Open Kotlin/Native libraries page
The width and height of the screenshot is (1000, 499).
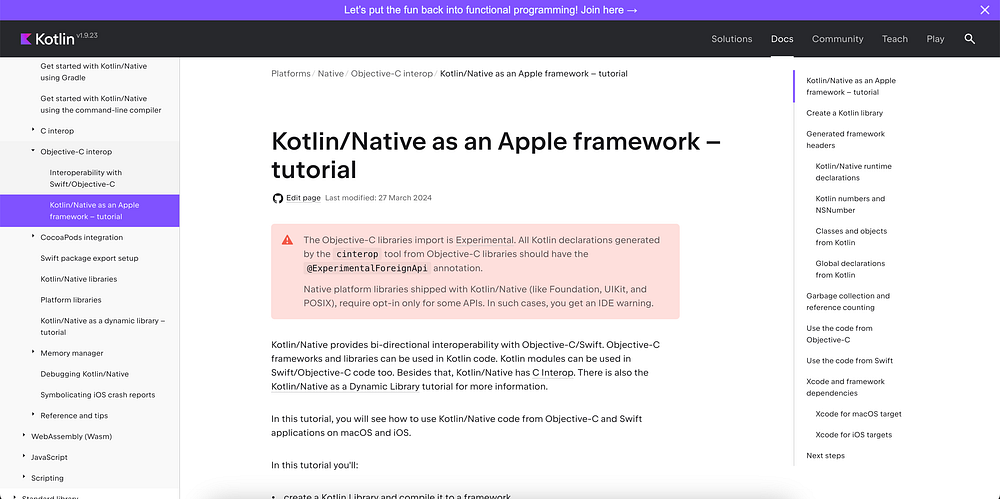[78, 279]
